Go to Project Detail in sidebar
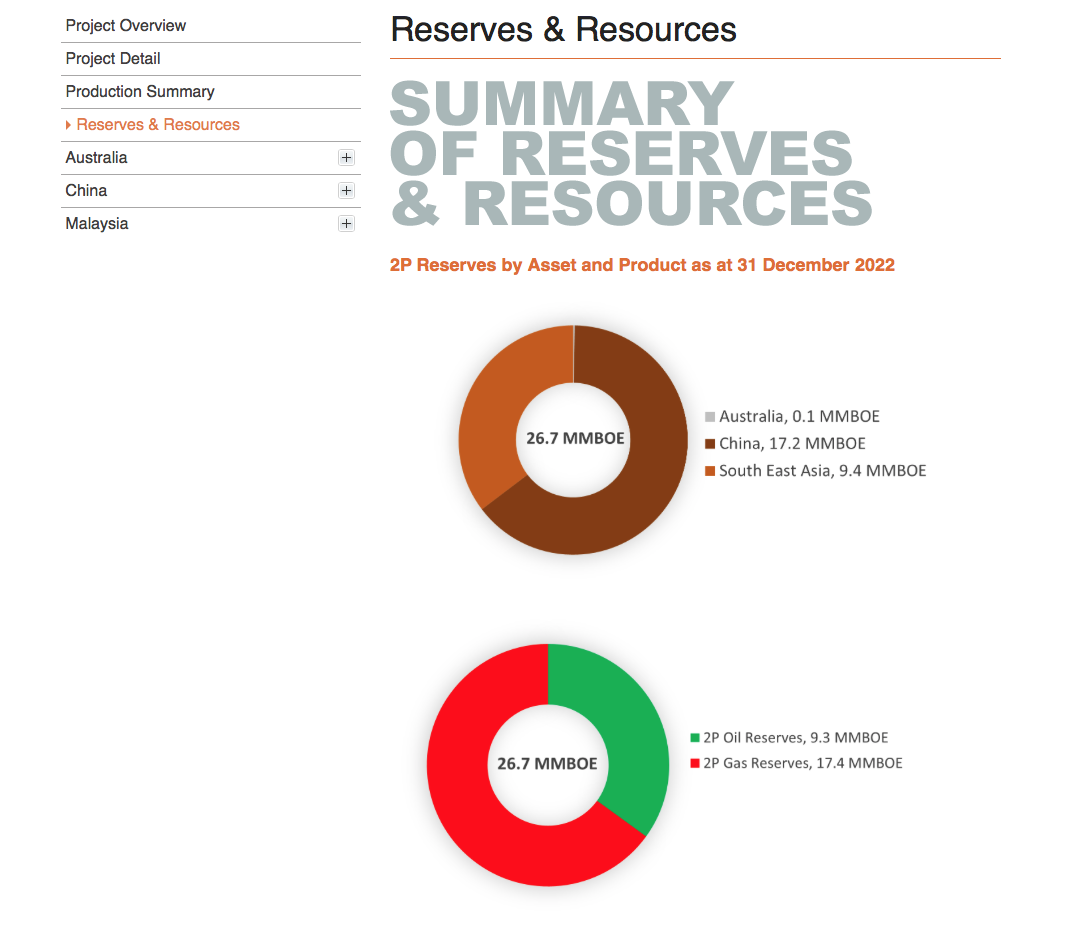1084x941 pixels. (x=113, y=59)
